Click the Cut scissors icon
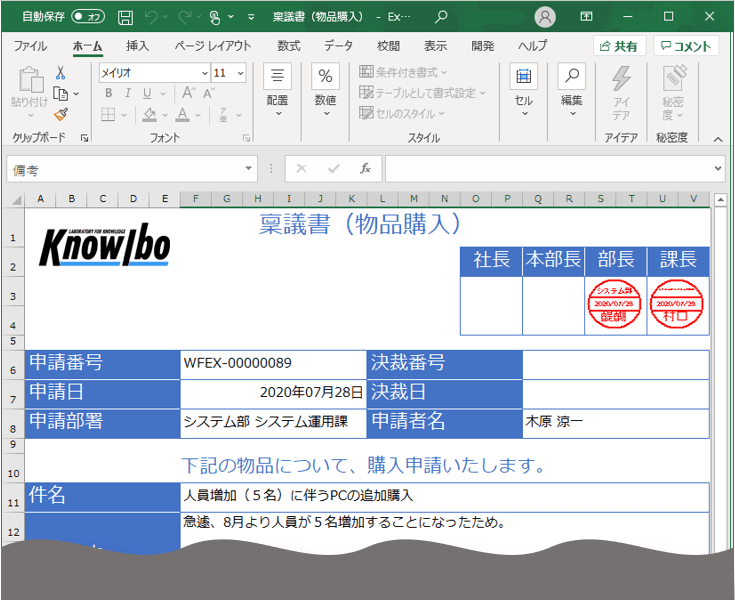 point(60,72)
